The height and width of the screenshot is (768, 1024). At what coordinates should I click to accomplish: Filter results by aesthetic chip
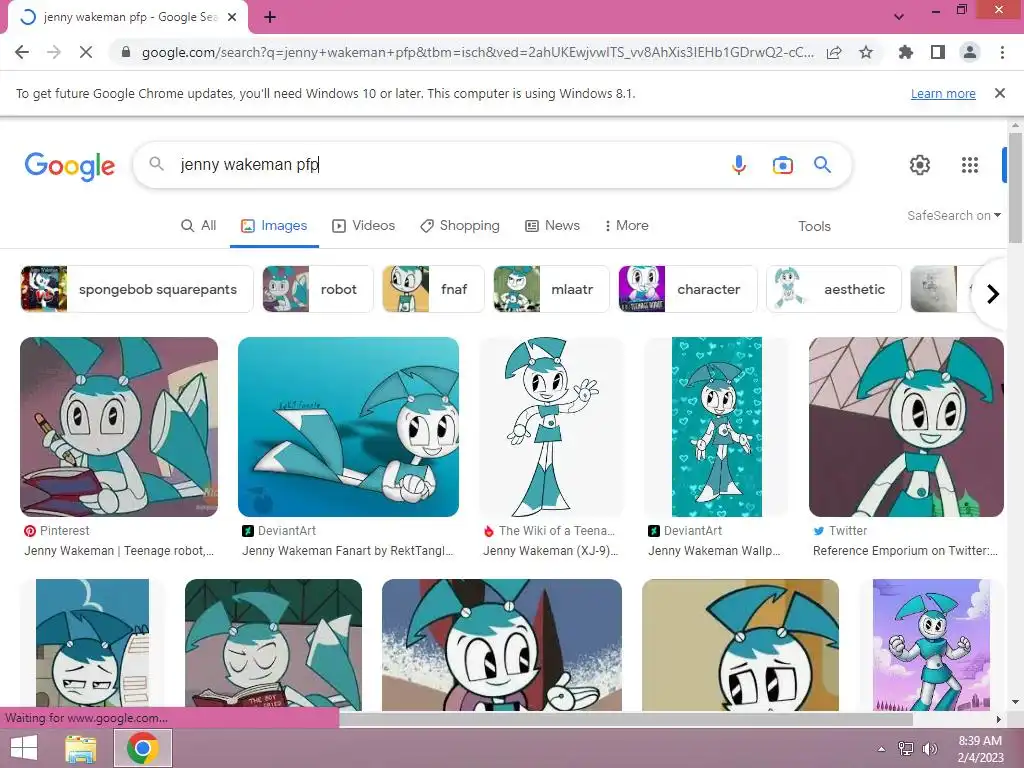click(833, 289)
